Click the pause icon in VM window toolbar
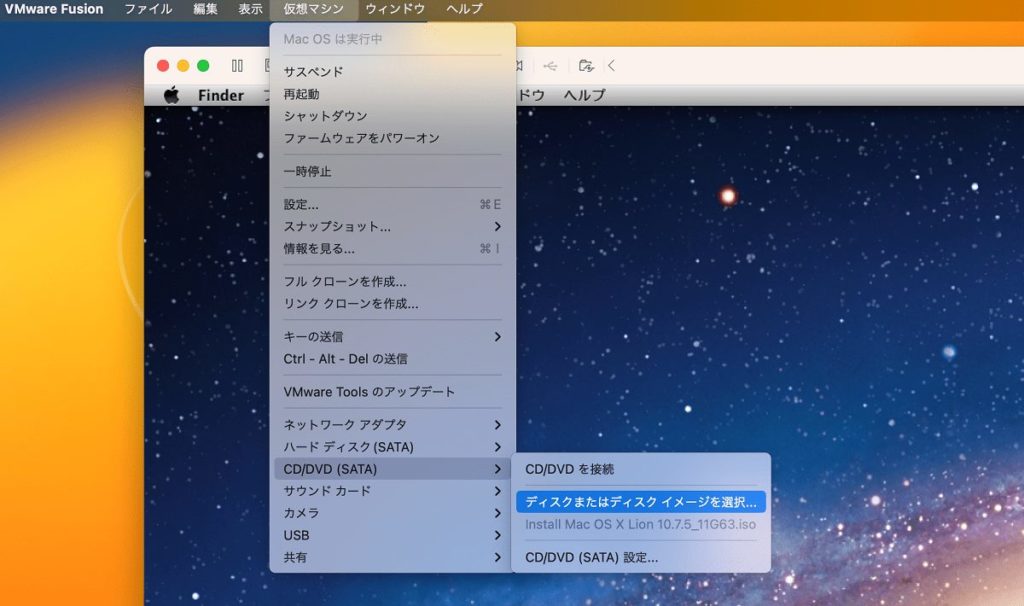This screenshot has width=1024, height=606. [x=237, y=65]
